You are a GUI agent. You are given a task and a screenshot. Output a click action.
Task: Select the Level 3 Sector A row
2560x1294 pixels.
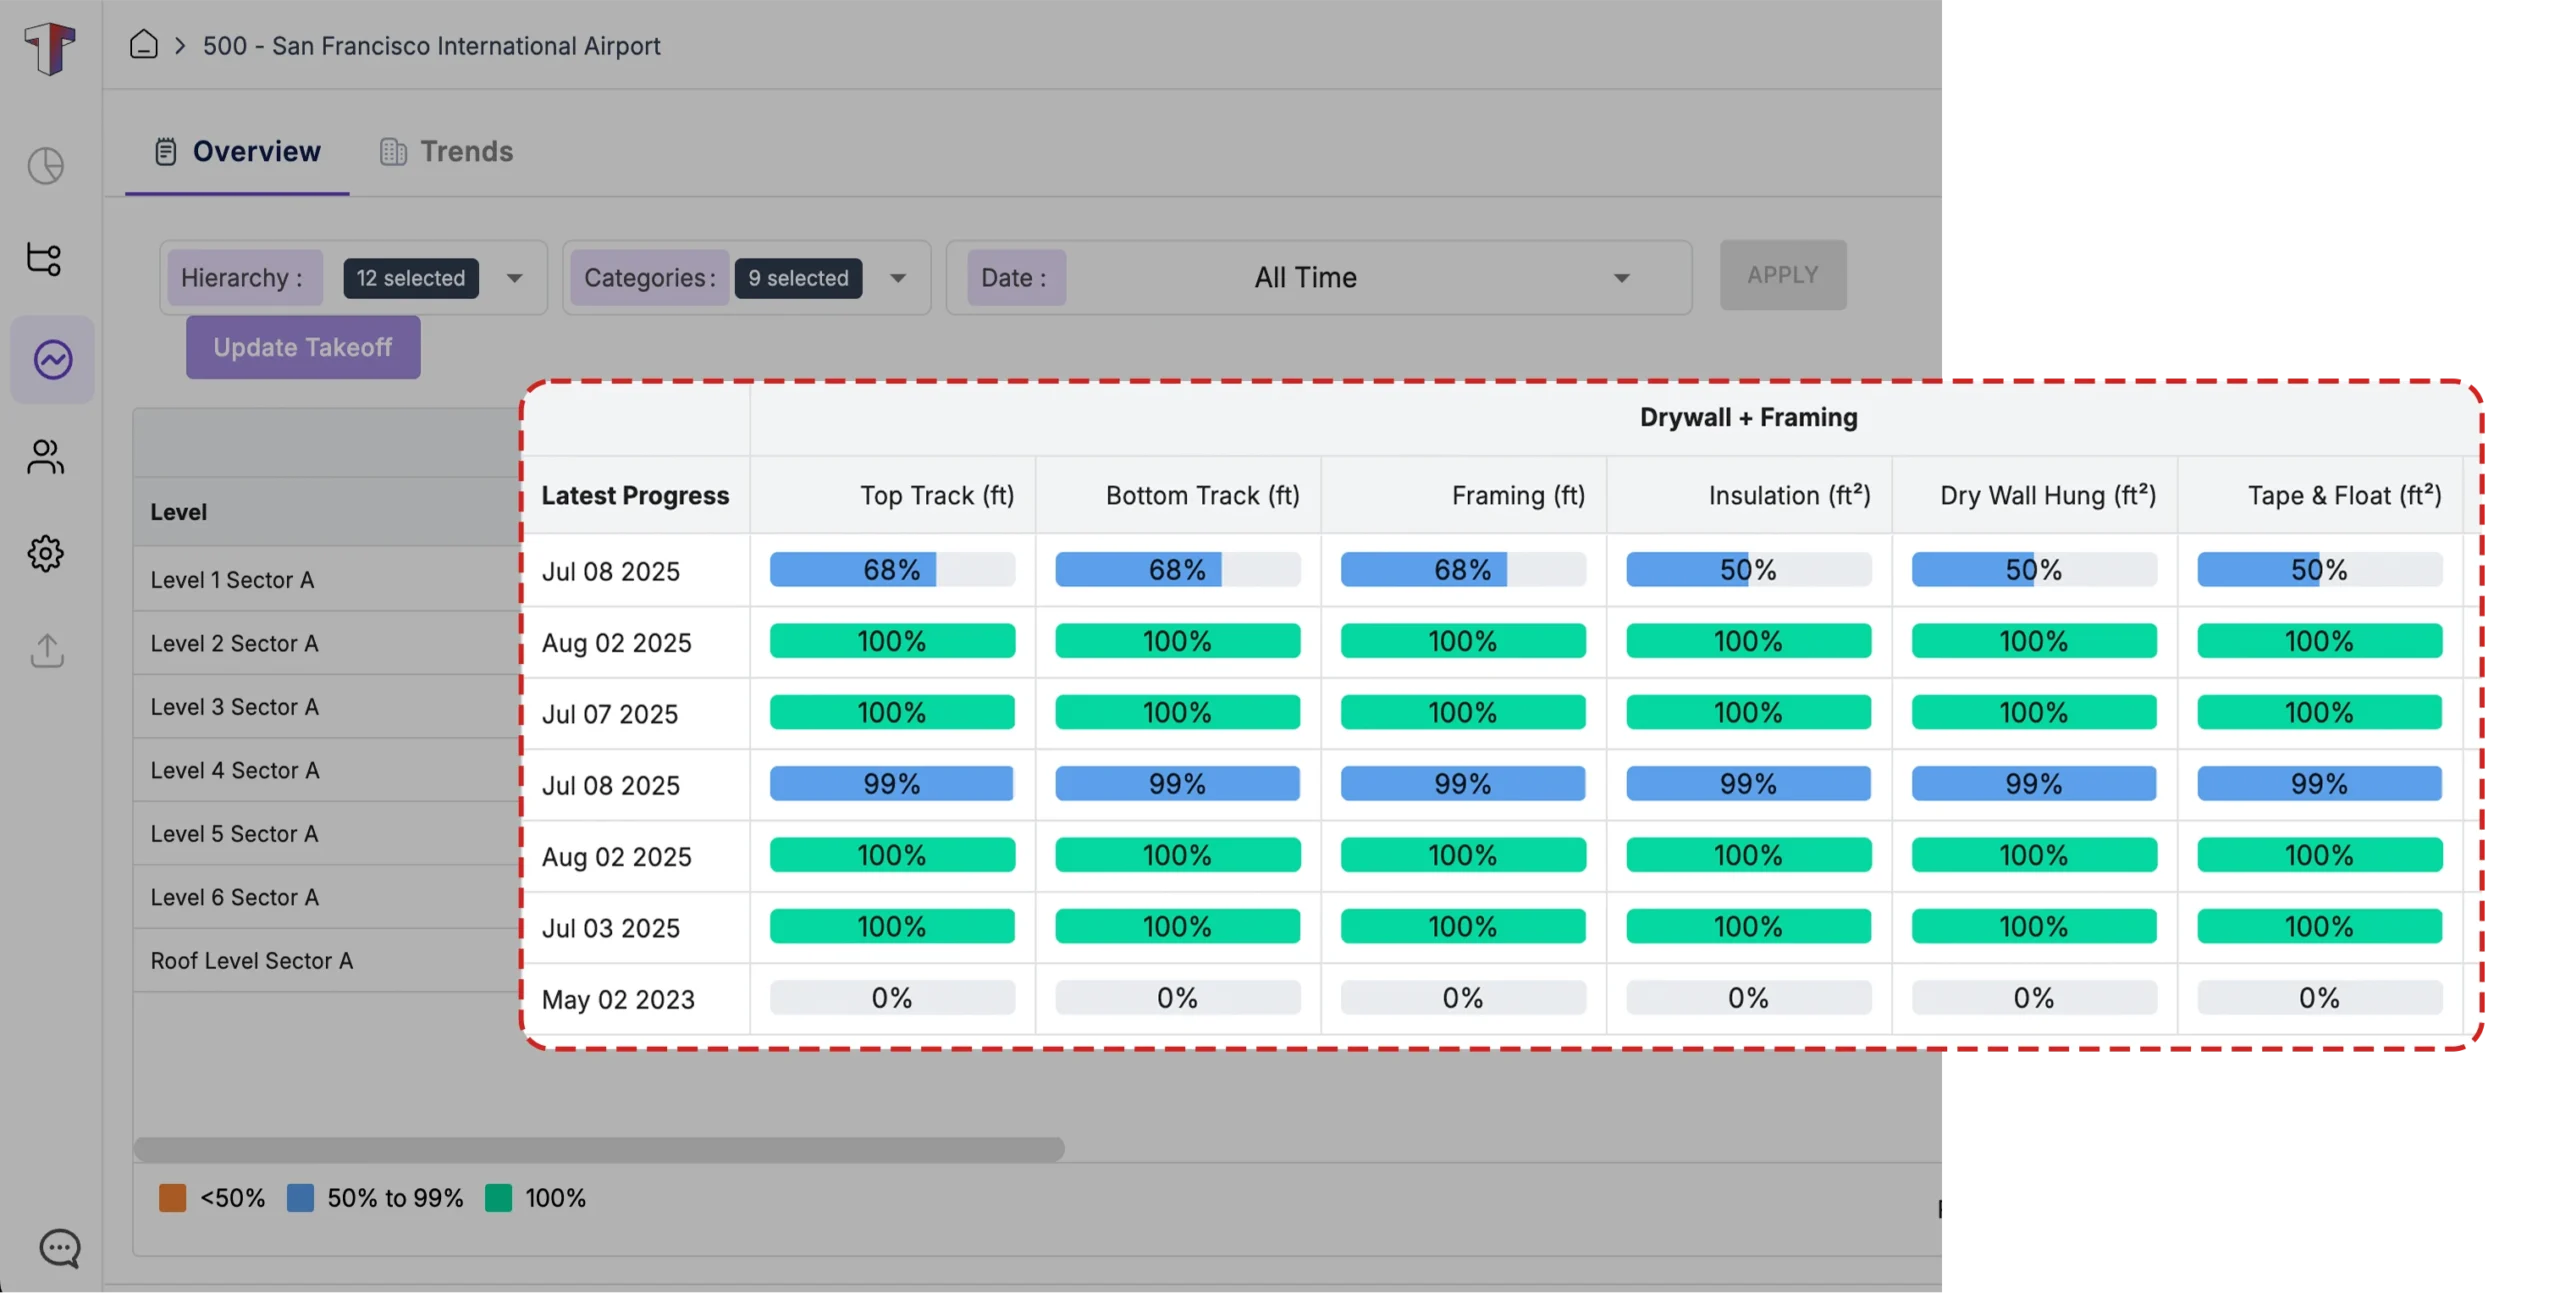pos(234,707)
